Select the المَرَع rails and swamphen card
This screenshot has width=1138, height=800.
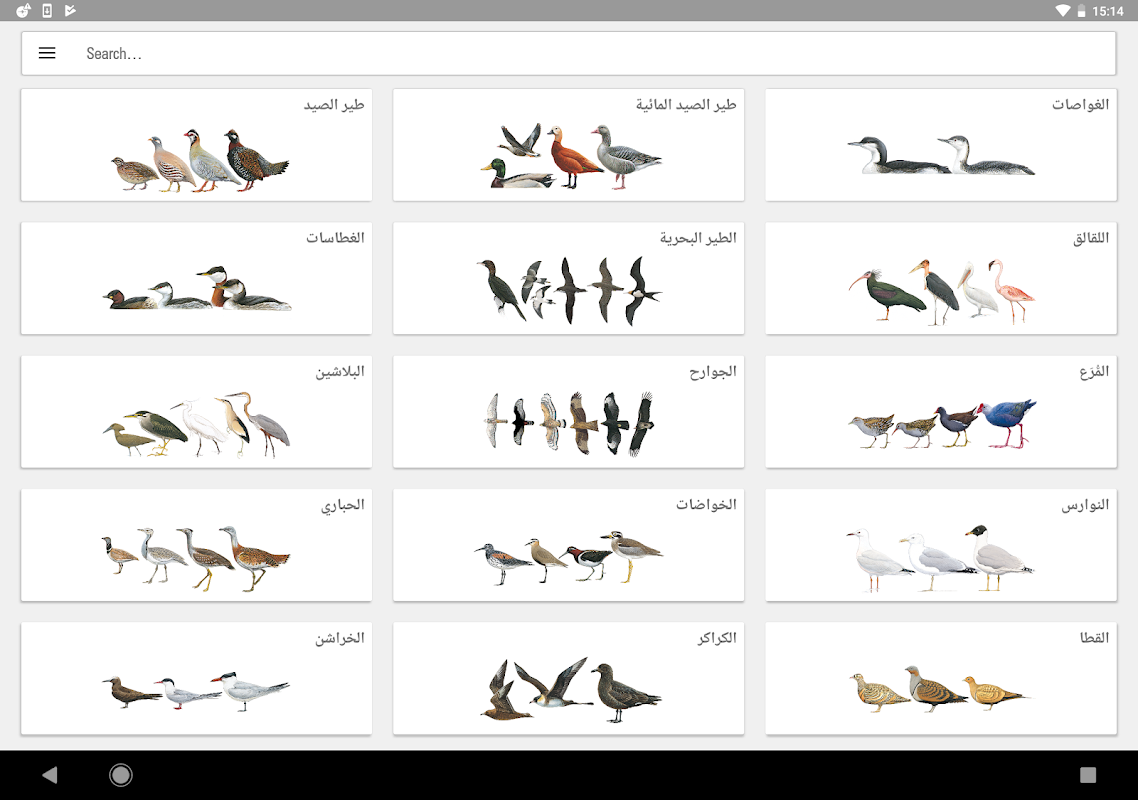pyautogui.click(x=941, y=412)
